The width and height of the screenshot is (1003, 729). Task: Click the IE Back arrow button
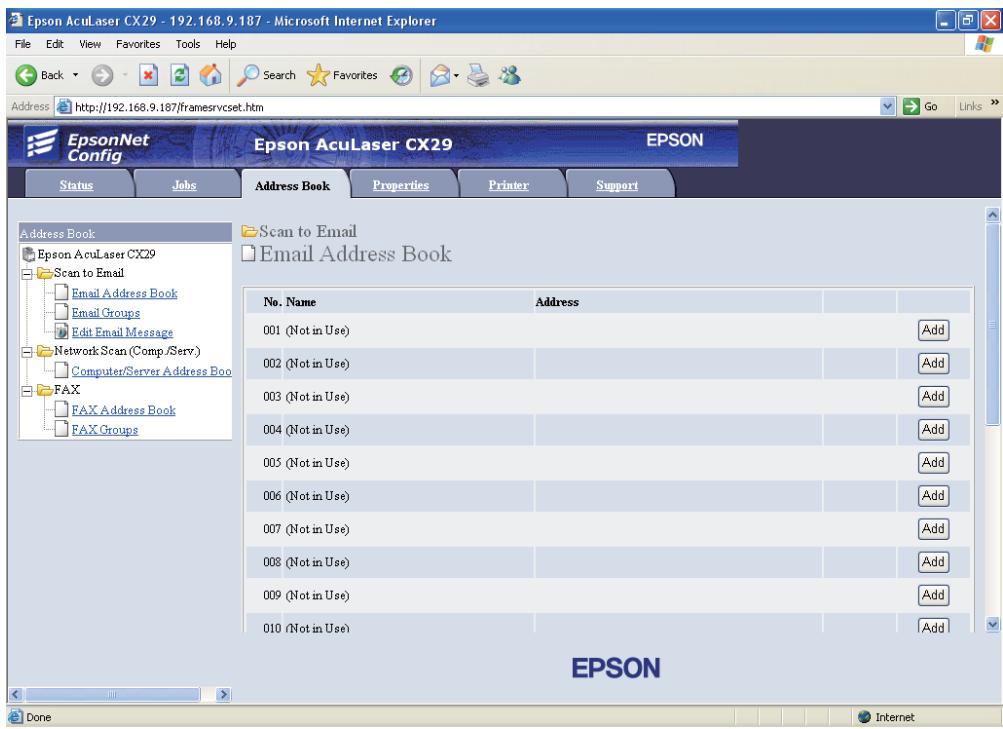point(26,75)
